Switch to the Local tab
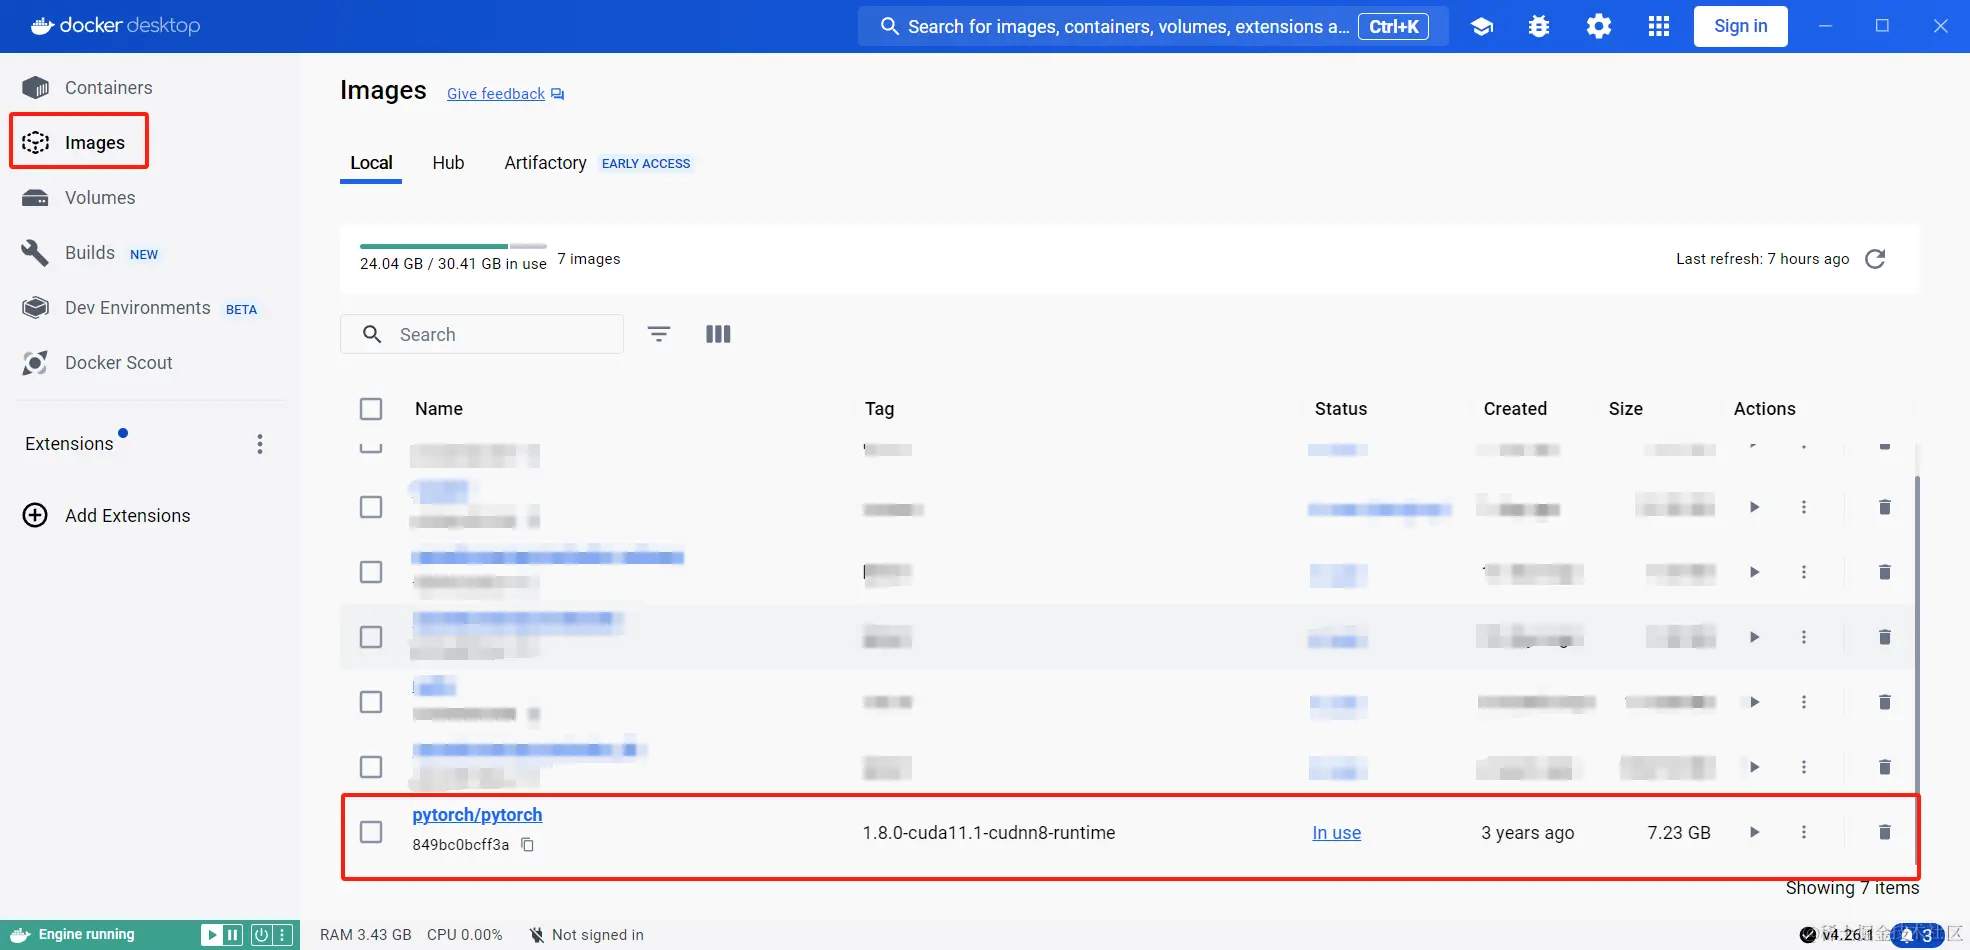 [371, 163]
